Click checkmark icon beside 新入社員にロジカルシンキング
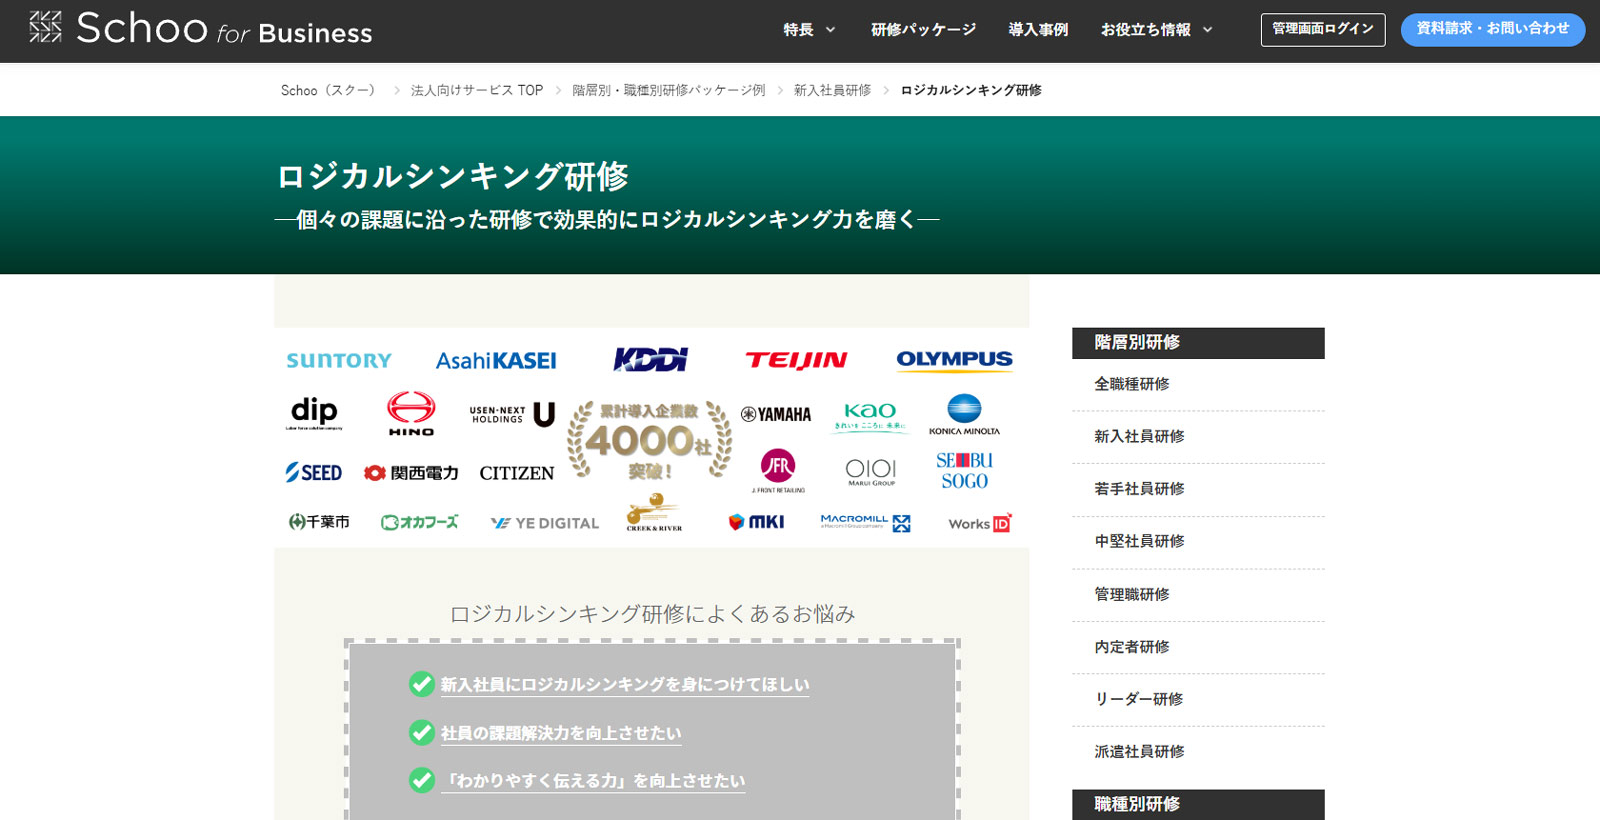This screenshot has height=820, width=1600. (x=422, y=684)
